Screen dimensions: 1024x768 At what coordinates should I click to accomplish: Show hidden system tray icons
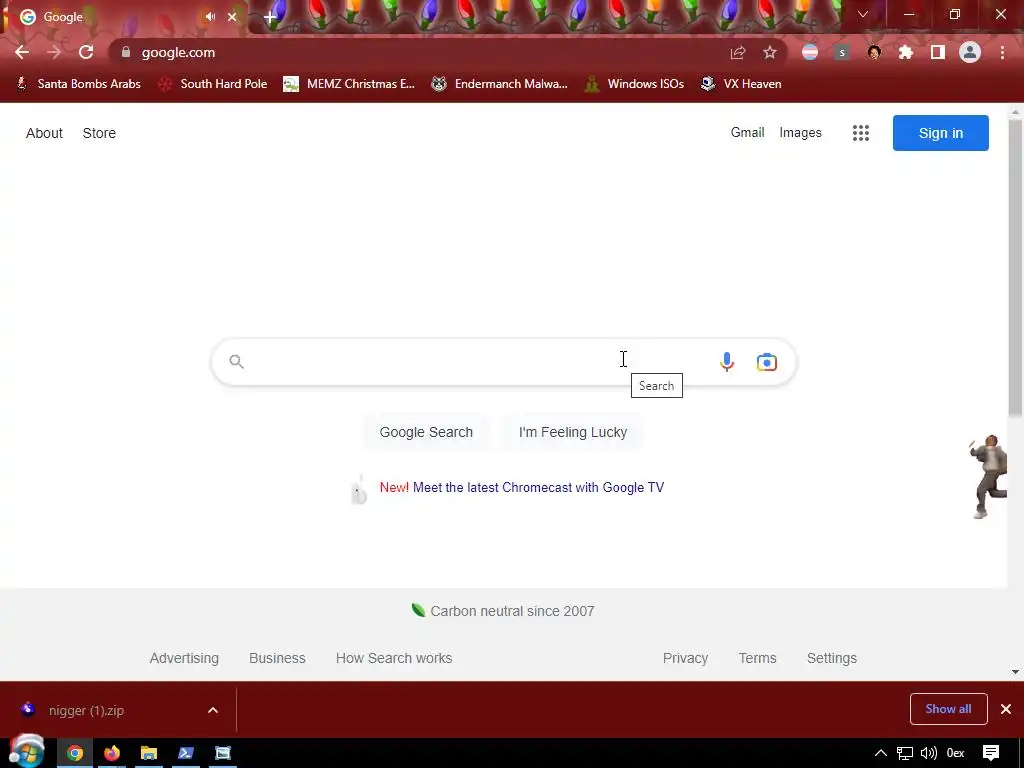pyautogui.click(x=880, y=754)
